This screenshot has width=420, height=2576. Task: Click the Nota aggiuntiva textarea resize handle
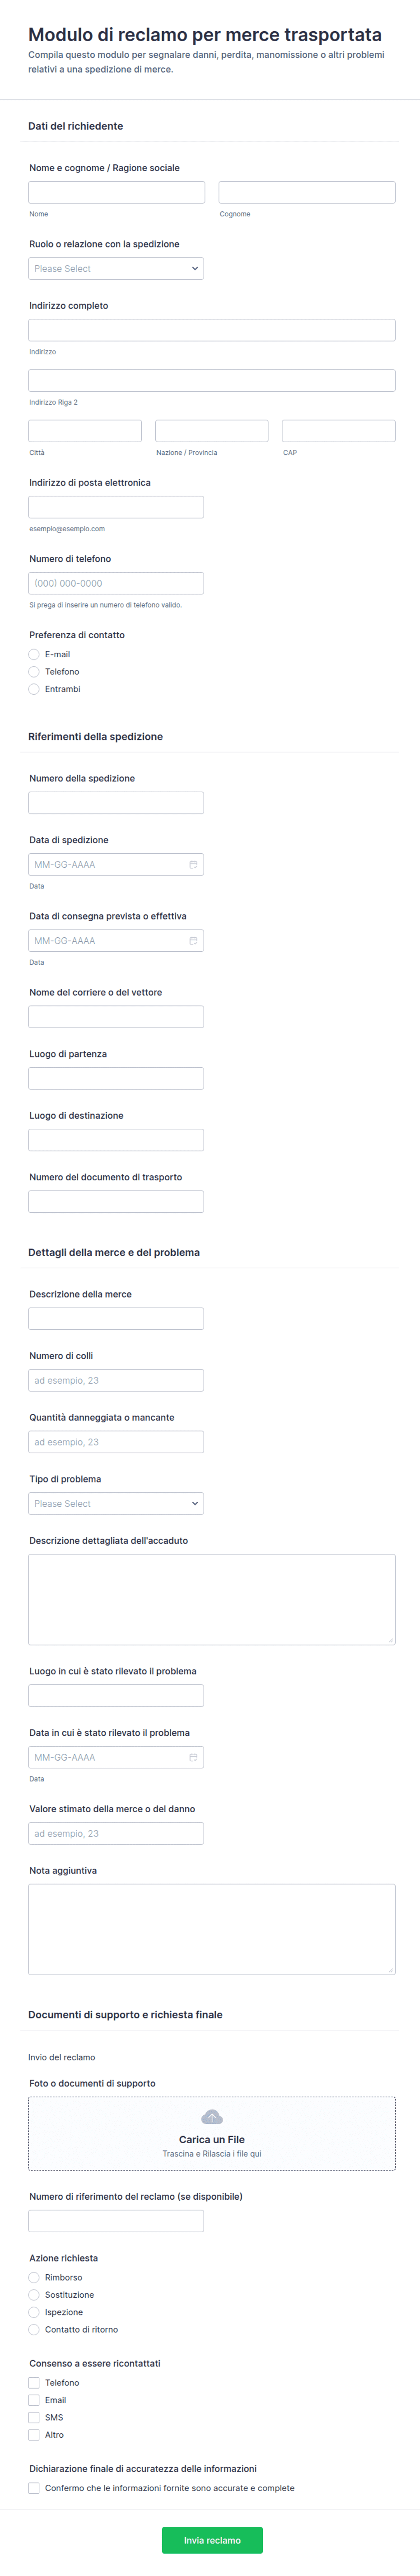click(391, 1970)
